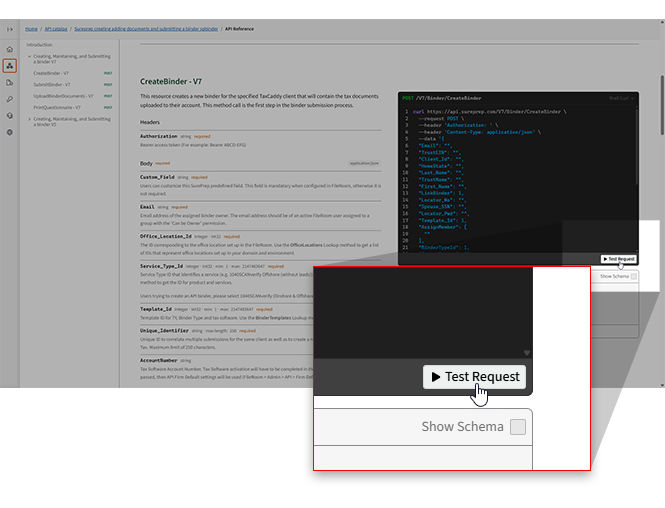The image size is (665, 508).
Task: Click the POST /V7/Binder/CreateBinder code header
Action: coord(441,98)
